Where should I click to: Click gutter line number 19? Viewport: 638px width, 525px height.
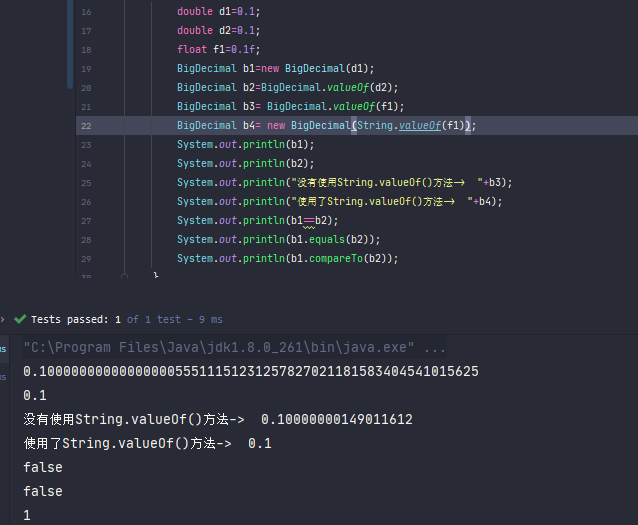click(86, 69)
